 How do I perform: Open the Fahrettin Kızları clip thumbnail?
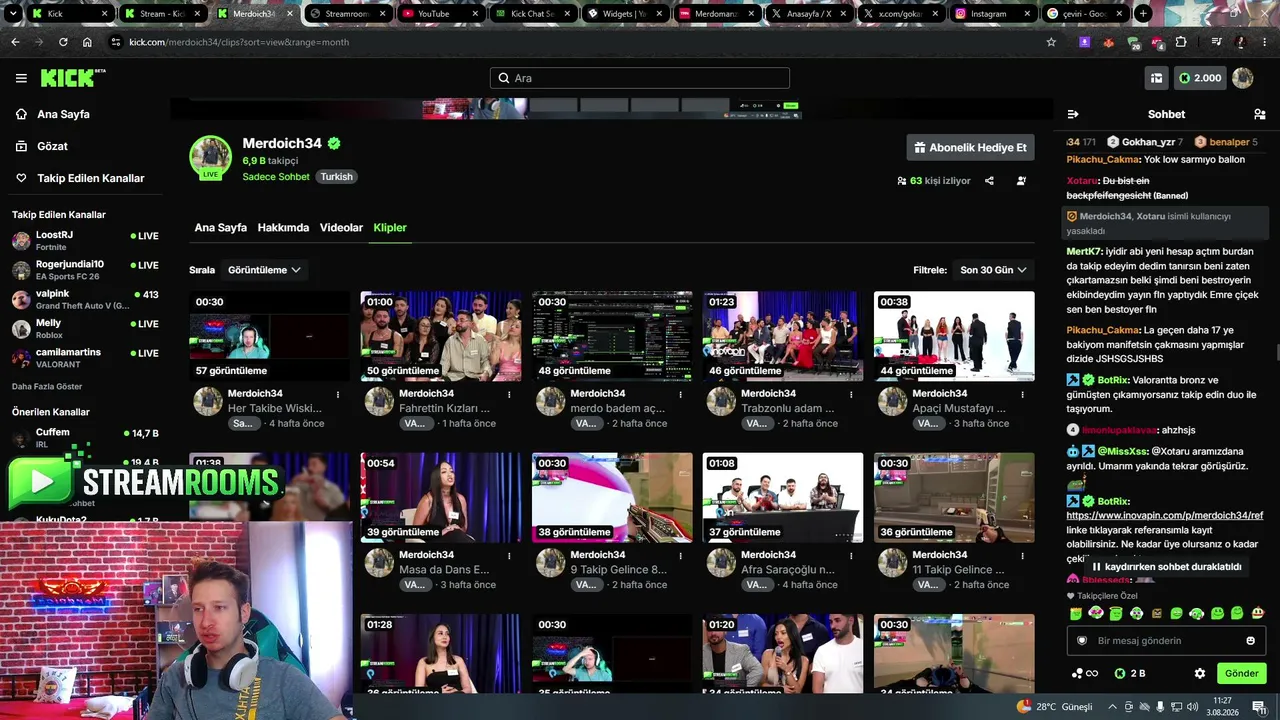[x=441, y=336]
